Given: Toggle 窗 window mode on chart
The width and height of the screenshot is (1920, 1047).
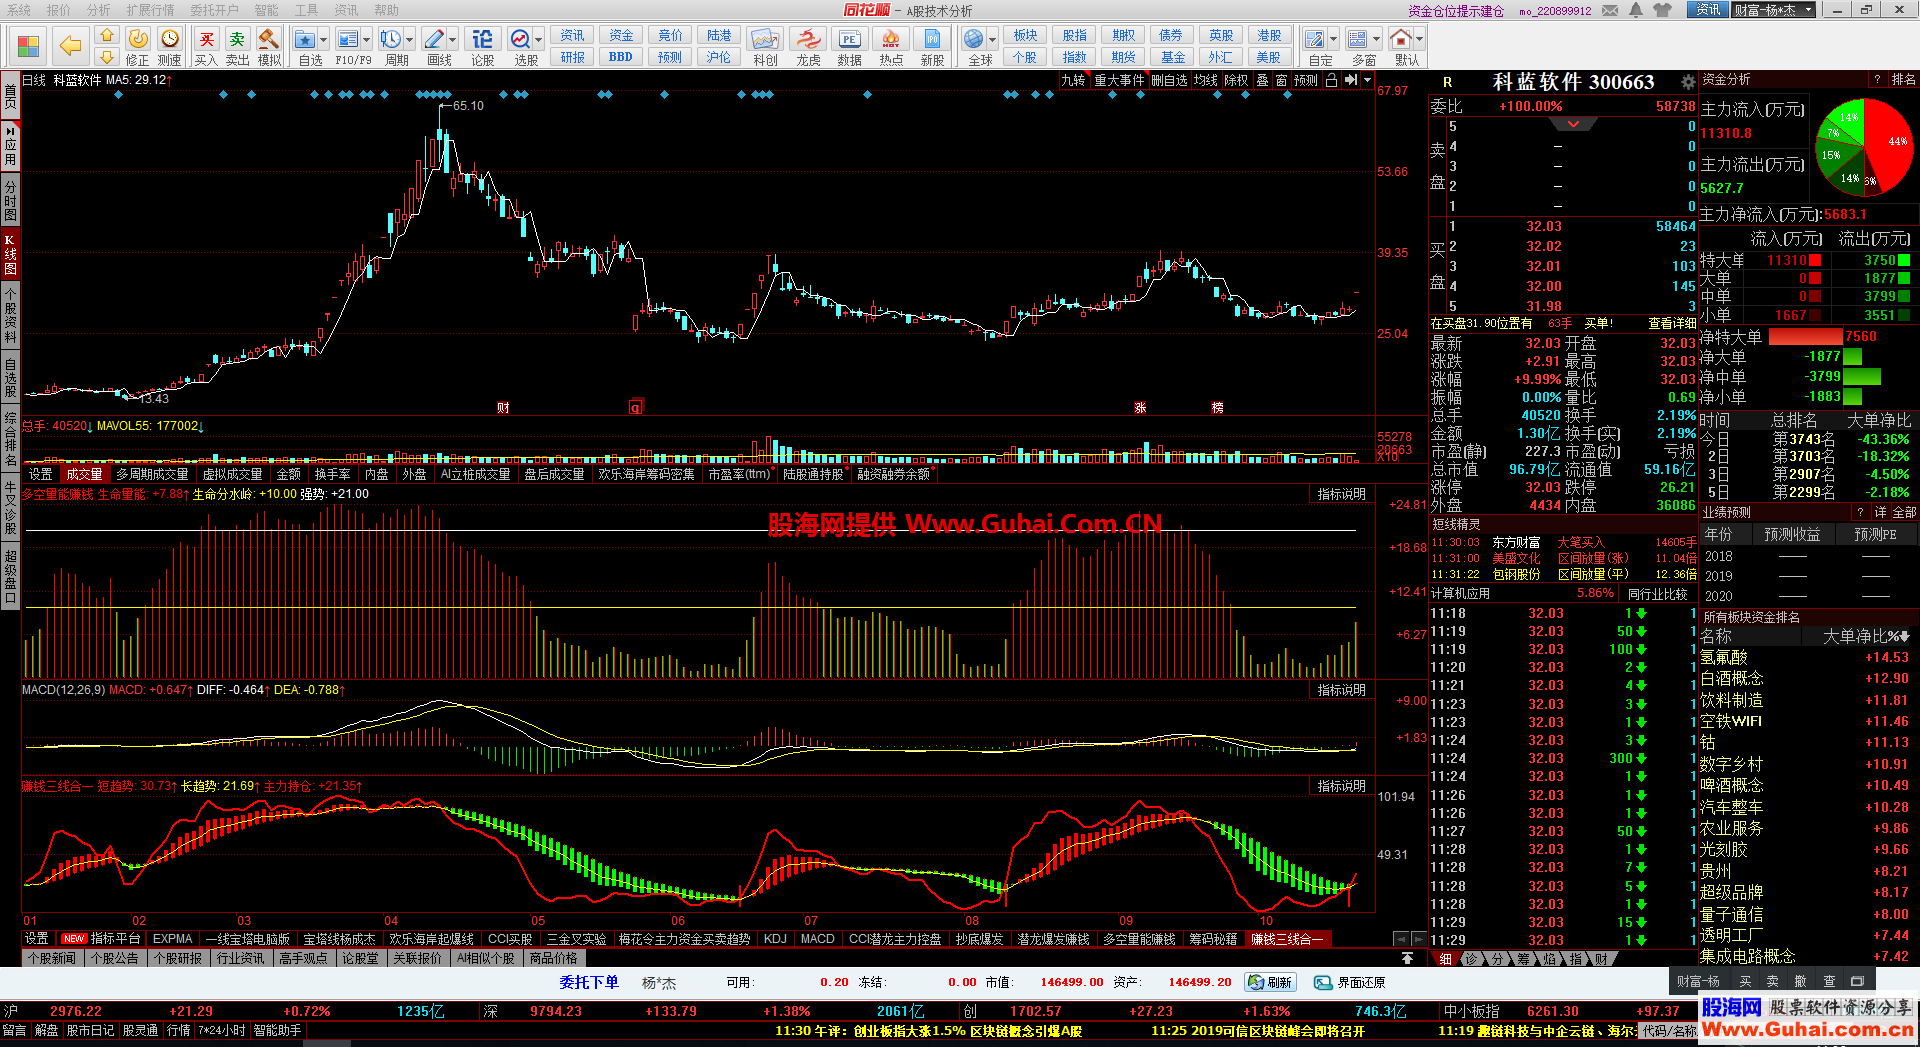Looking at the screenshot, I should (1281, 80).
